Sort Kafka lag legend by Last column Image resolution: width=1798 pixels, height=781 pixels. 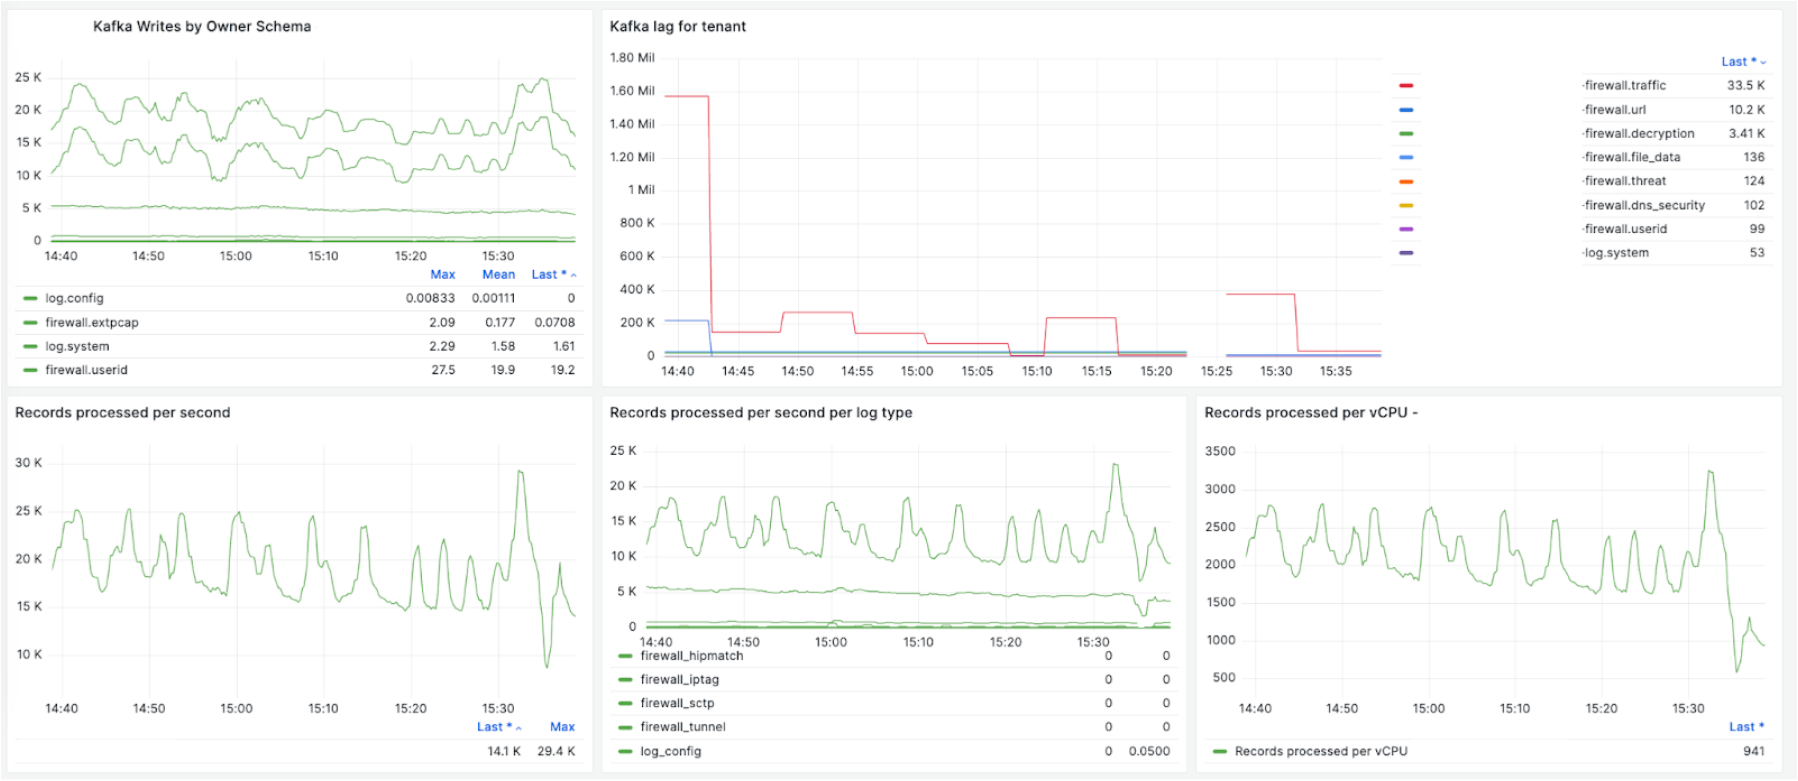pos(1742,62)
